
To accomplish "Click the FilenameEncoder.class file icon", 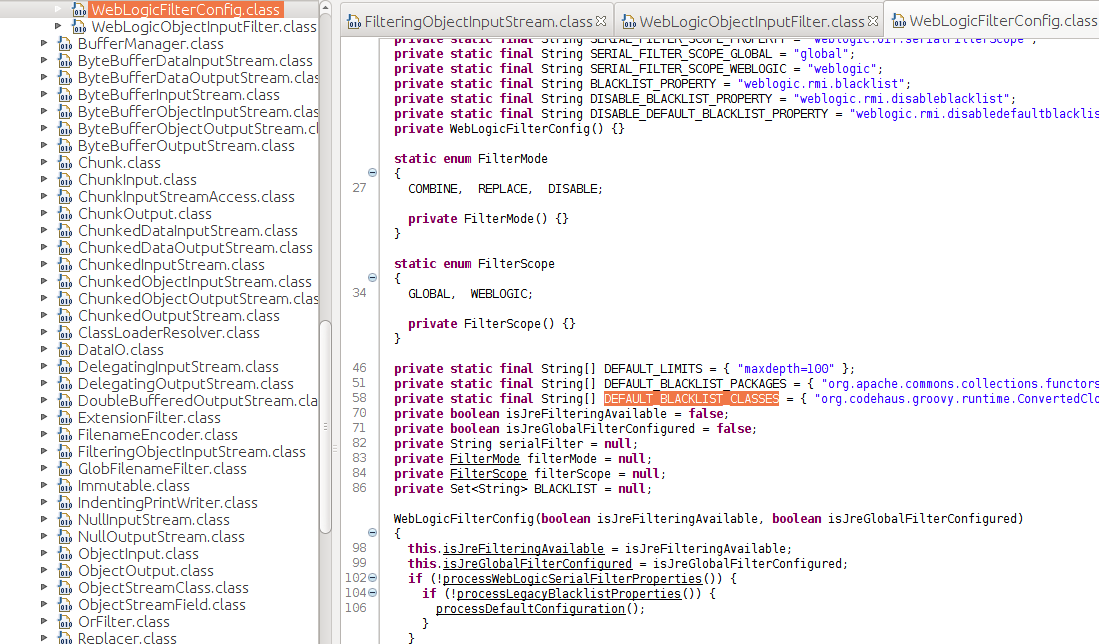I will point(65,435).
